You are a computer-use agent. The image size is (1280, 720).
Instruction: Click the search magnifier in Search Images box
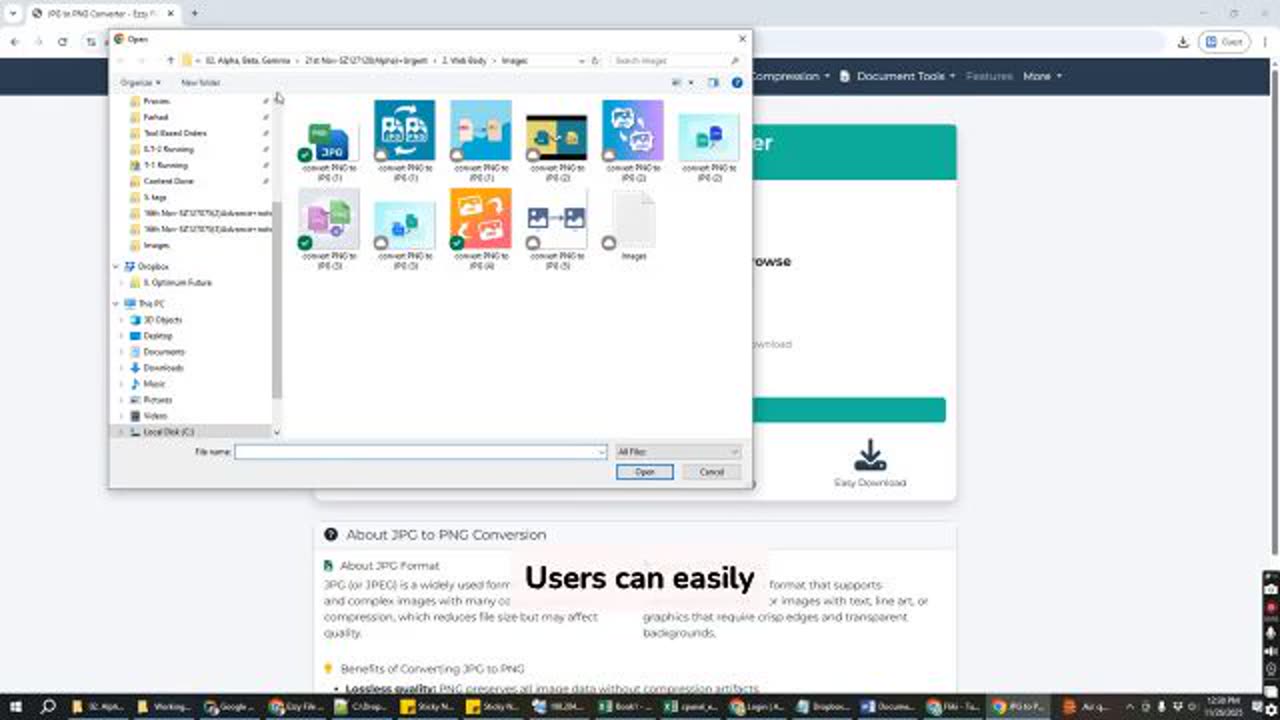pyautogui.click(x=735, y=61)
